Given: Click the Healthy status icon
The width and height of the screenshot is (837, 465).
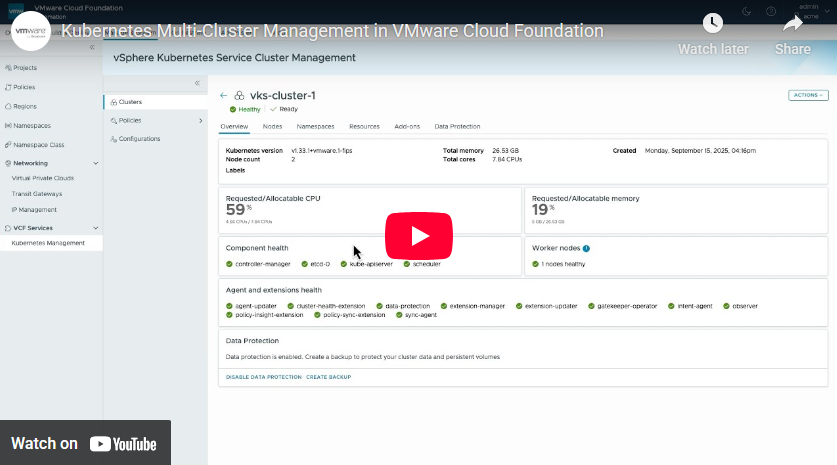Looking at the screenshot, I should tap(233, 109).
